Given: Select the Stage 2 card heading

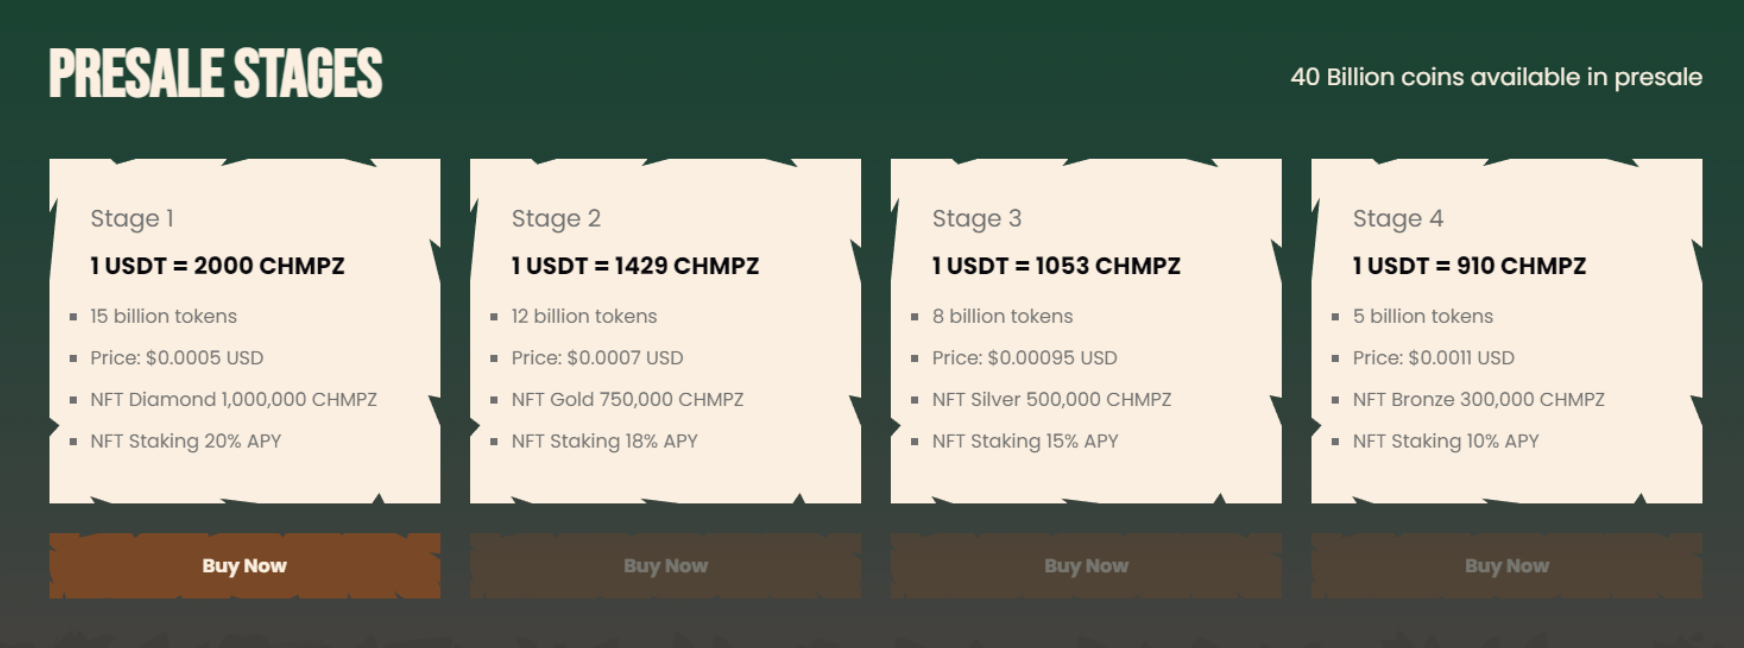Looking at the screenshot, I should coord(556,218).
